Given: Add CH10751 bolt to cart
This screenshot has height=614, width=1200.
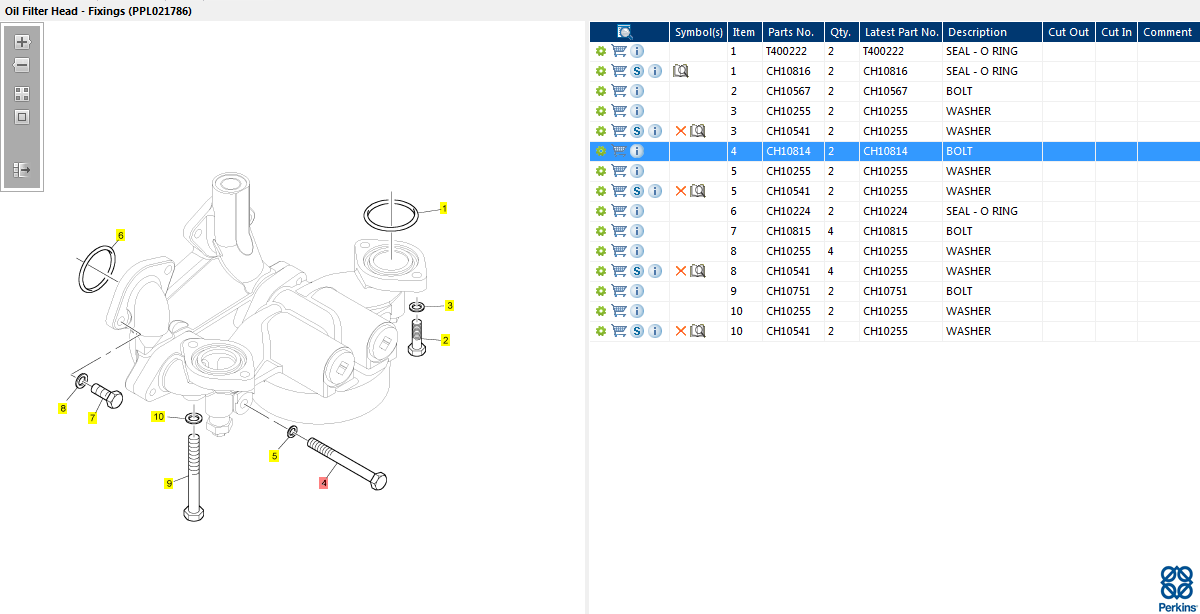Looking at the screenshot, I should pyautogui.click(x=619, y=291).
